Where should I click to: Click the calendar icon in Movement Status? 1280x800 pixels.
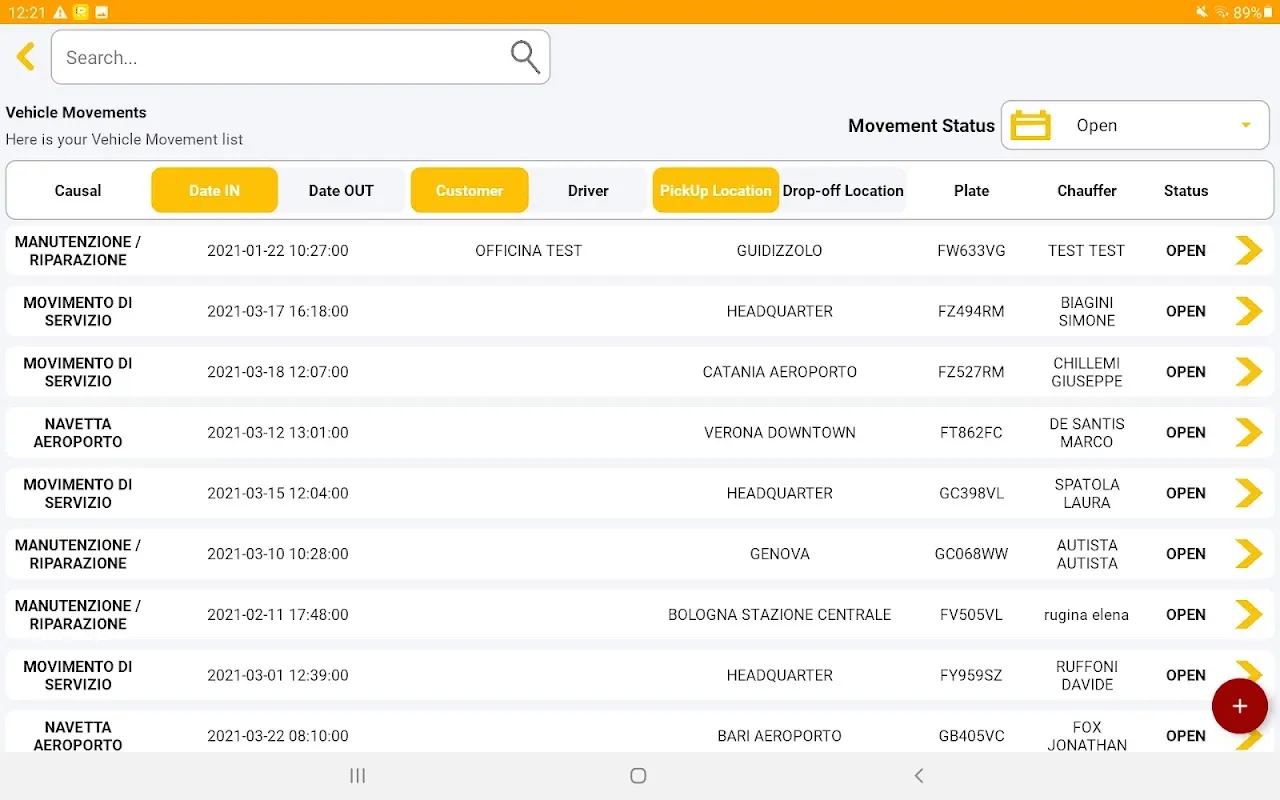pos(1030,126)
